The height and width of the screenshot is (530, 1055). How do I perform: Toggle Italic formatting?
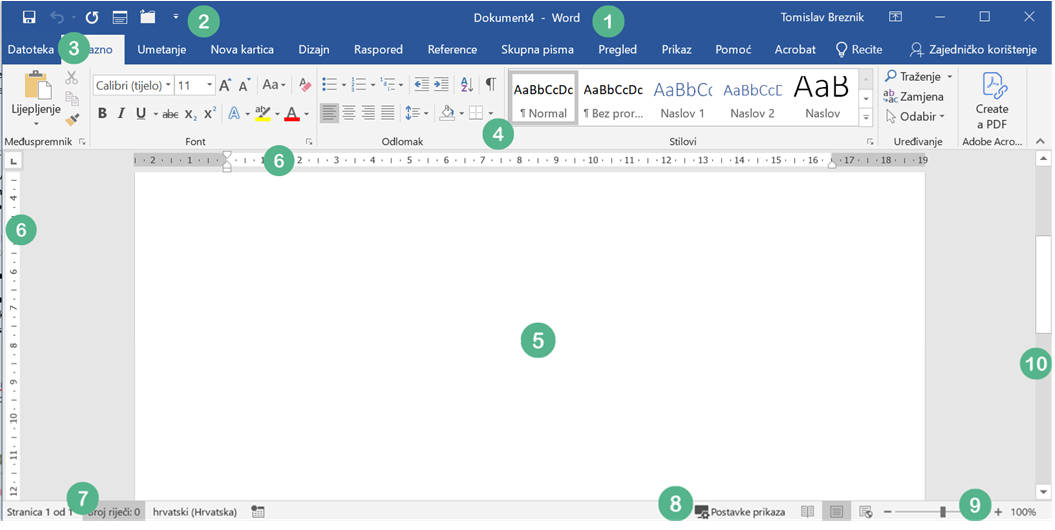tap(121, 113)
